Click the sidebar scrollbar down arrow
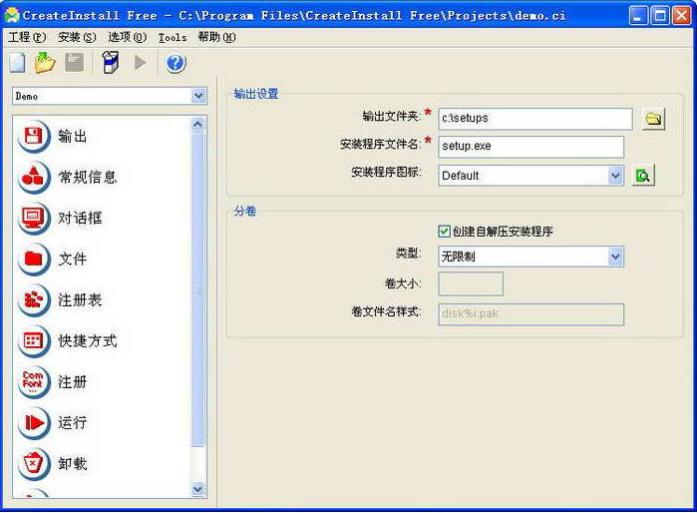Viewport: 697px width, 513px height. pyautogui.click(x=197, y=489)
